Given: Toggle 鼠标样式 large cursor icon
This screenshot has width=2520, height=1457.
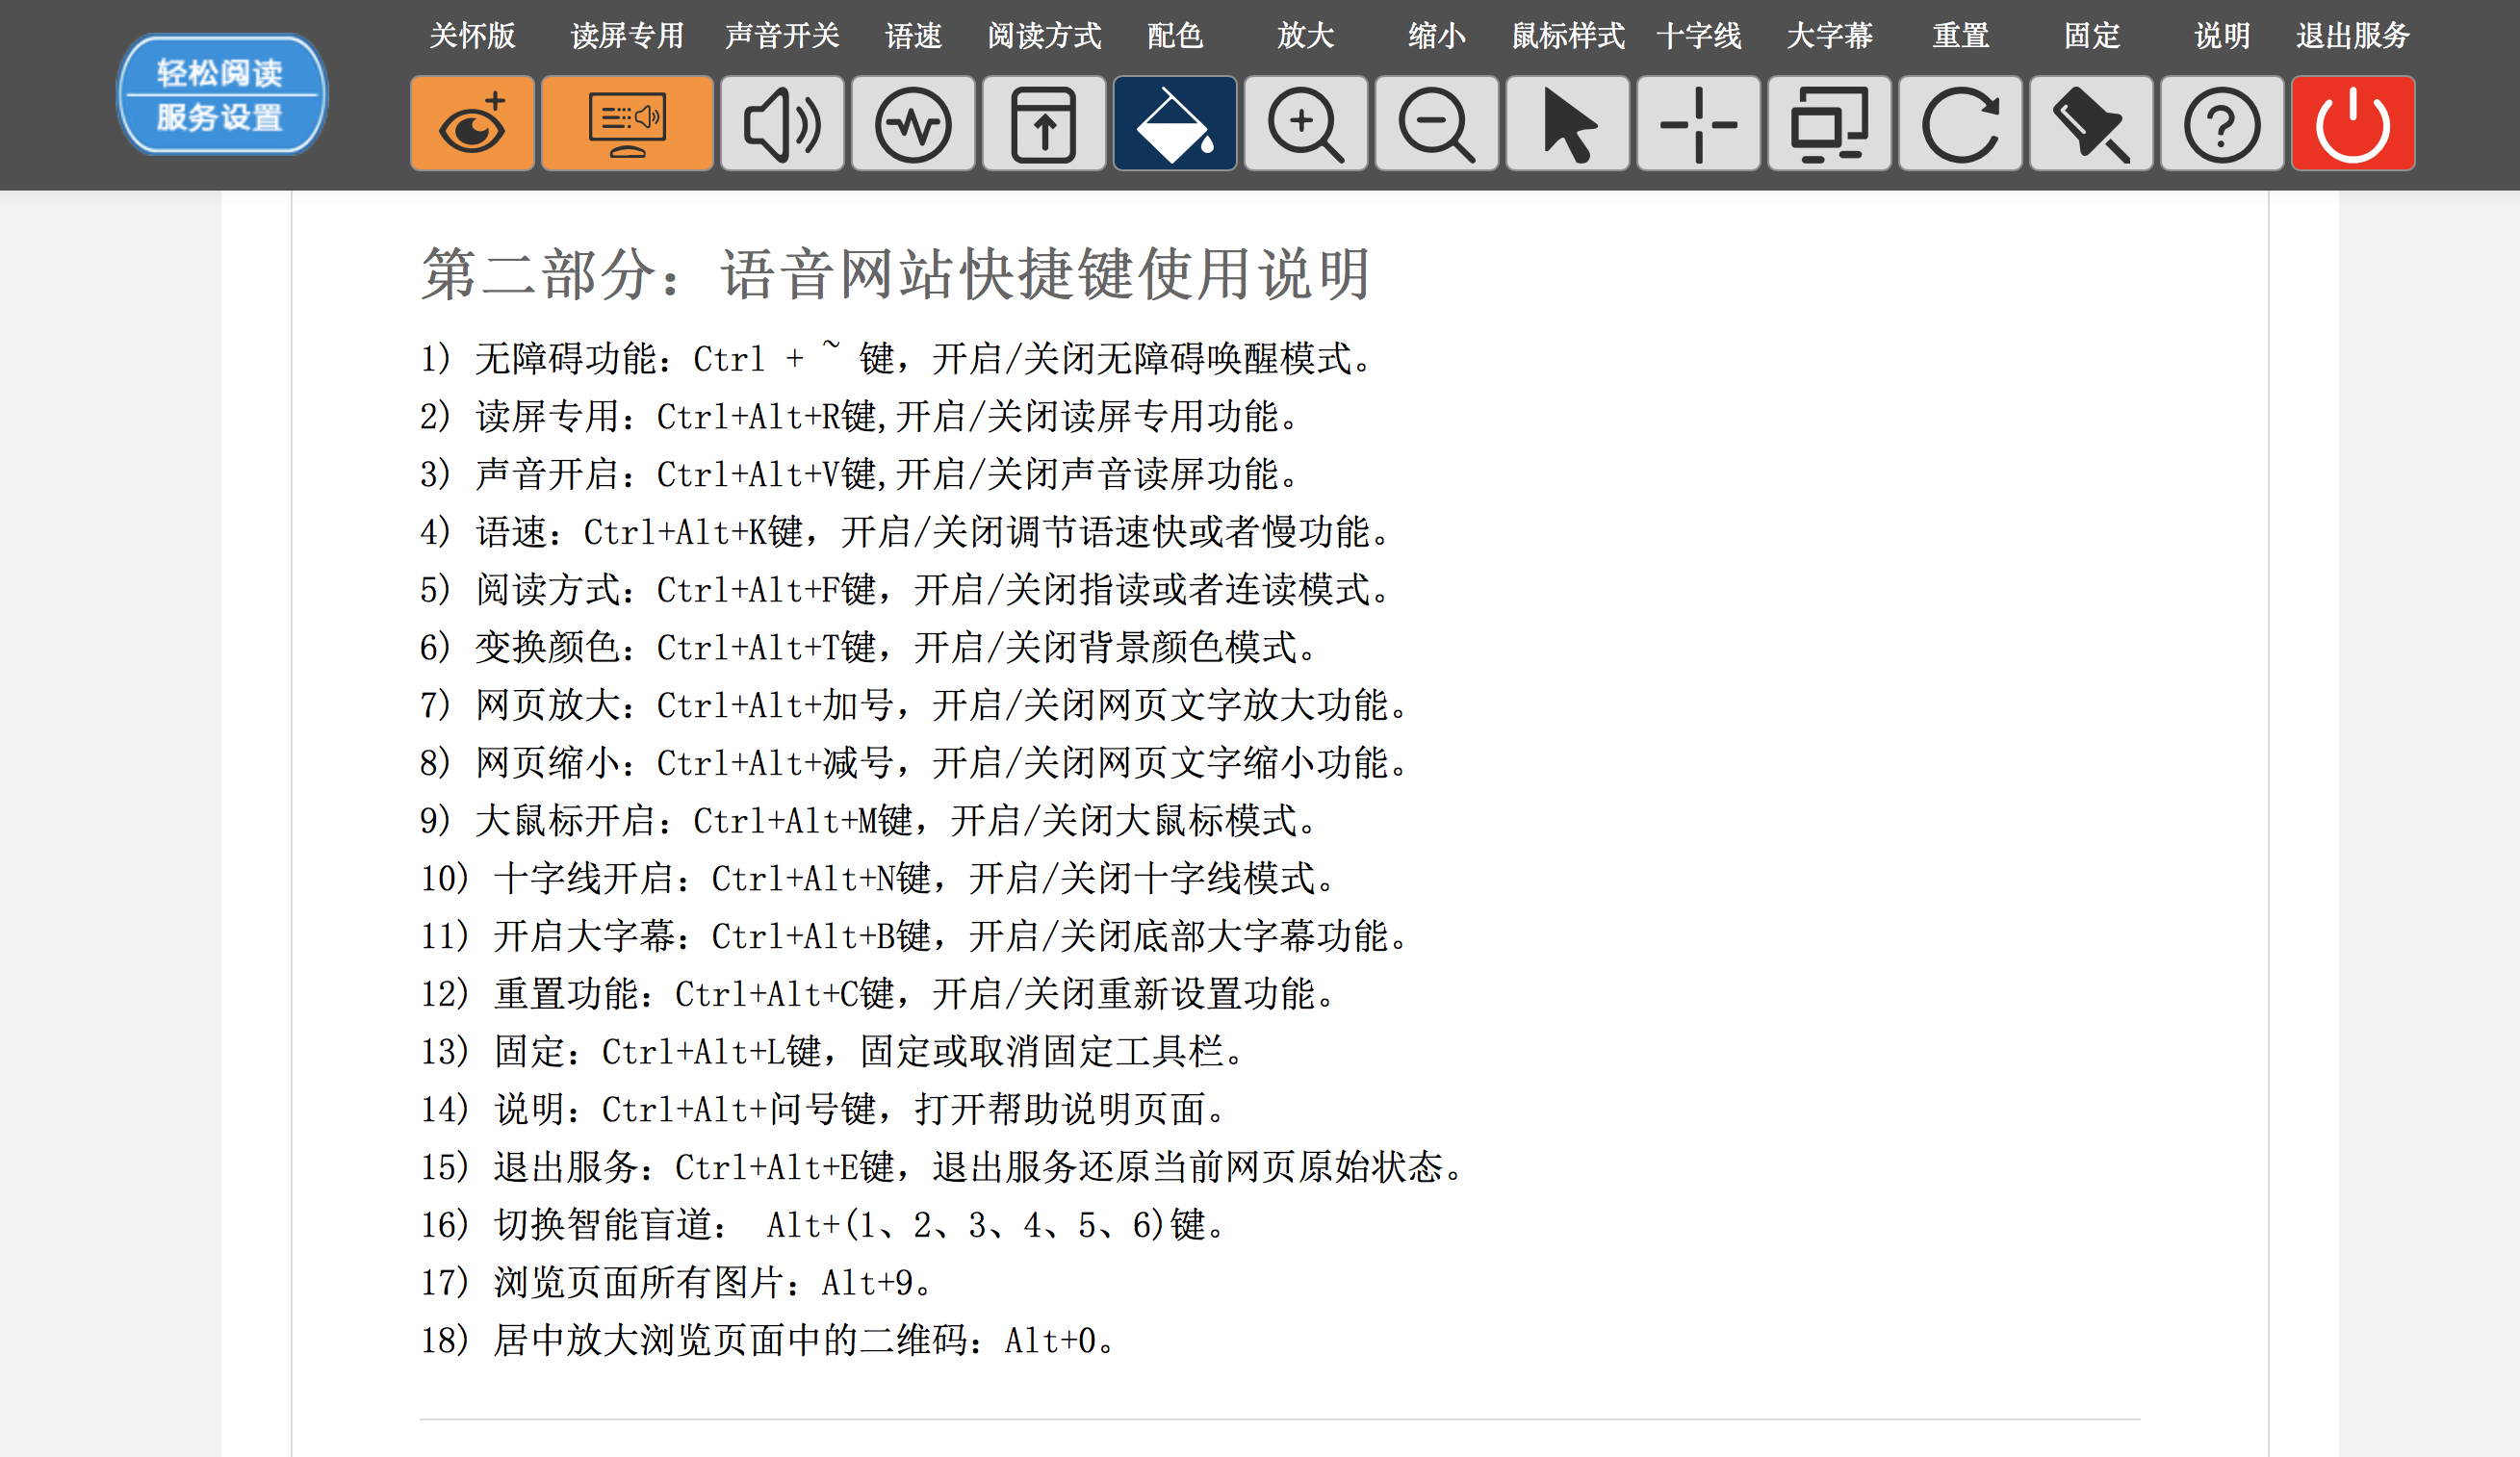Looking at the screenshot, I should click(x=1568, y=124).
